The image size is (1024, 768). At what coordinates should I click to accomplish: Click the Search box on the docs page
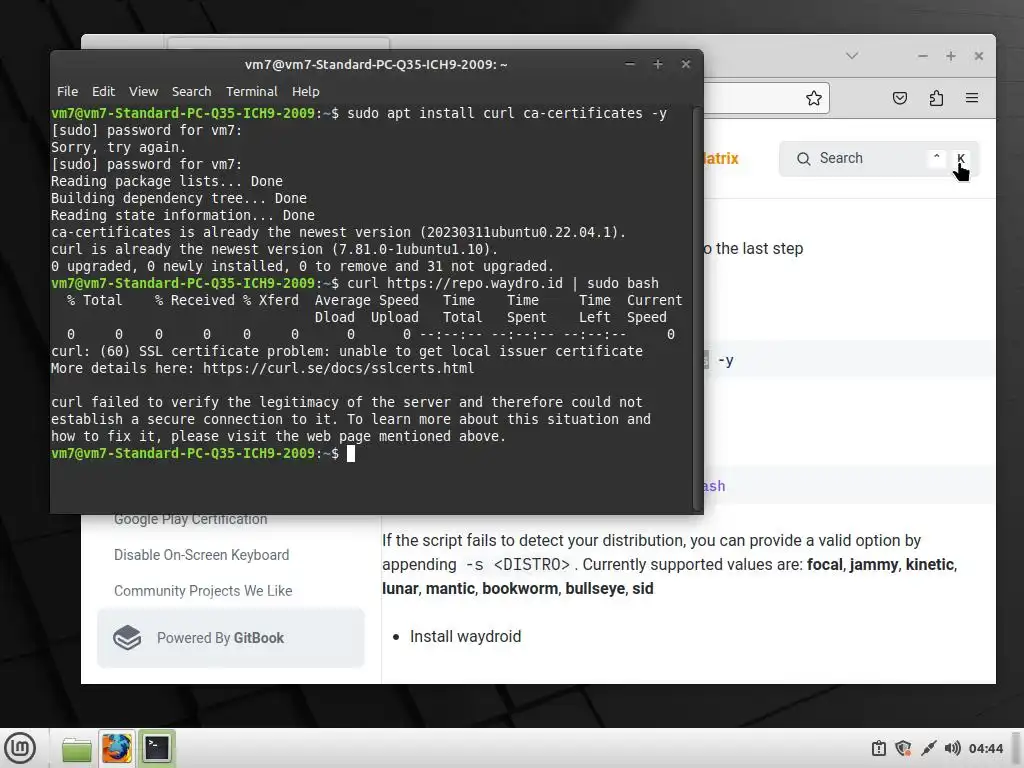(879, 159)
